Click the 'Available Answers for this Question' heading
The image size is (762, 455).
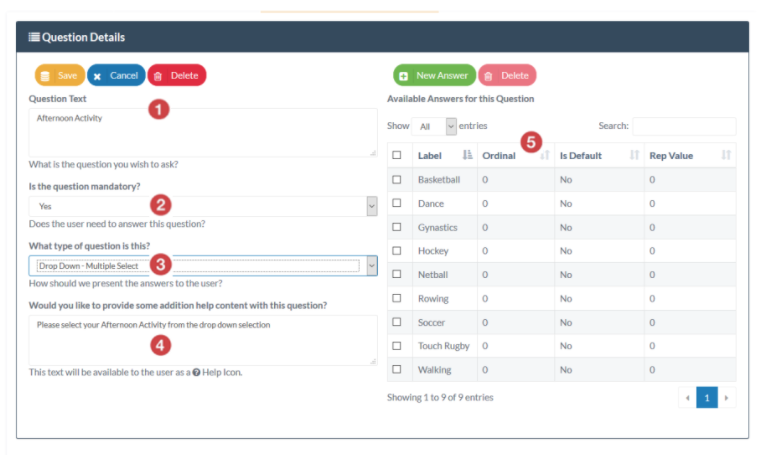(x=460, y=99)
